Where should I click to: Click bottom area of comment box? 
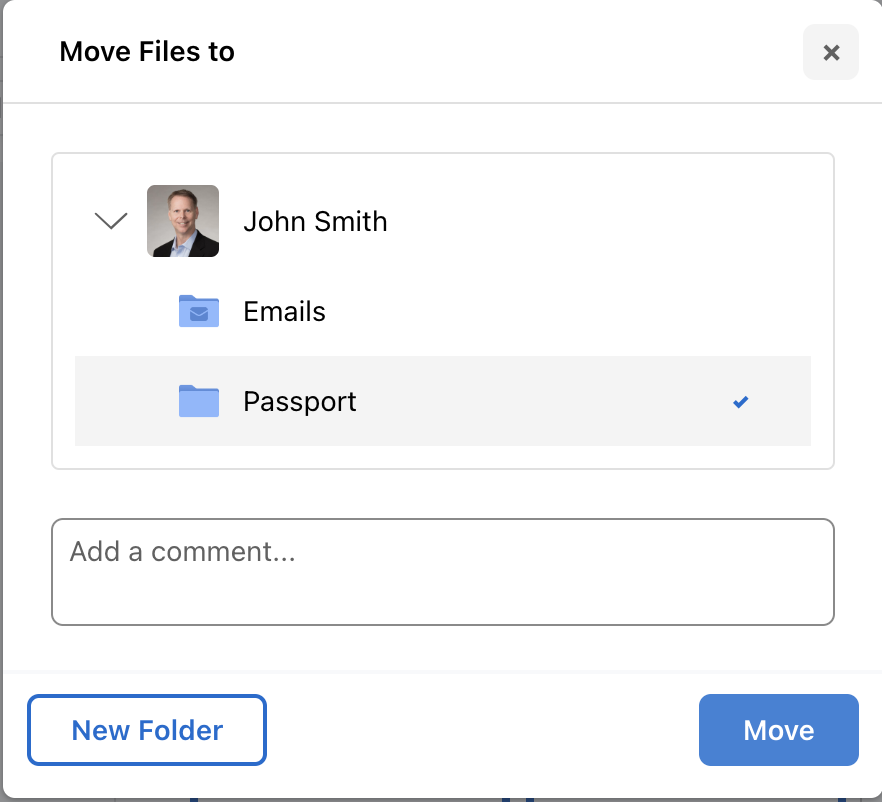pos(443,605)
